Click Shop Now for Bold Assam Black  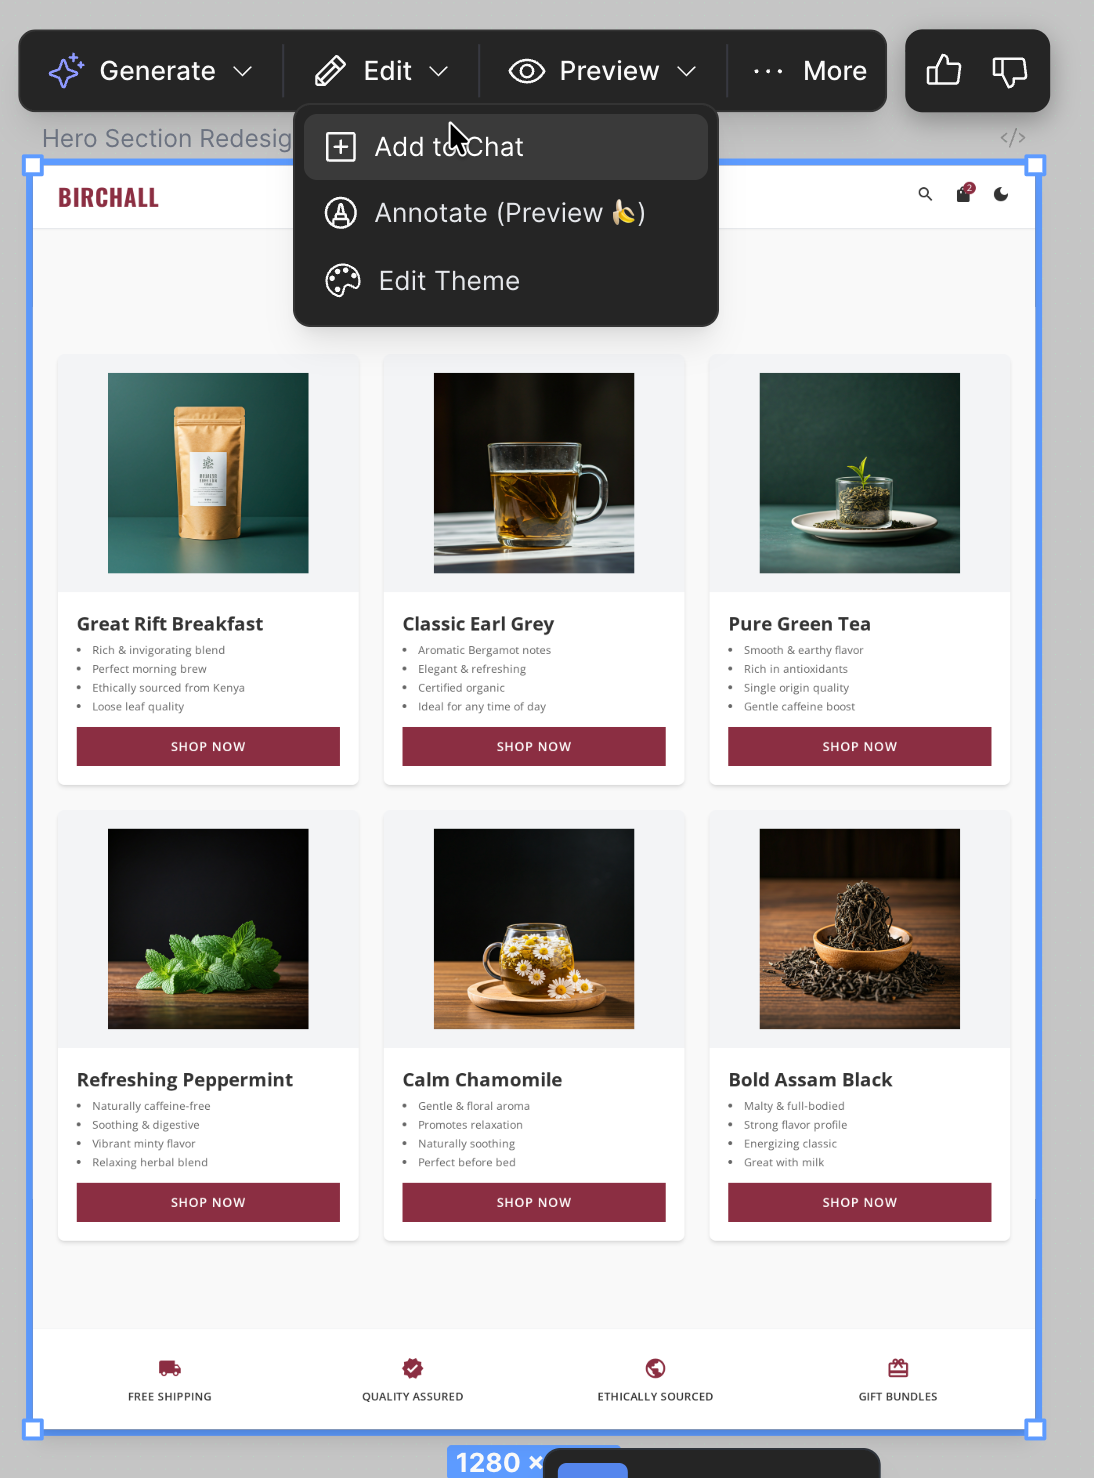[x=860, y=1203]
